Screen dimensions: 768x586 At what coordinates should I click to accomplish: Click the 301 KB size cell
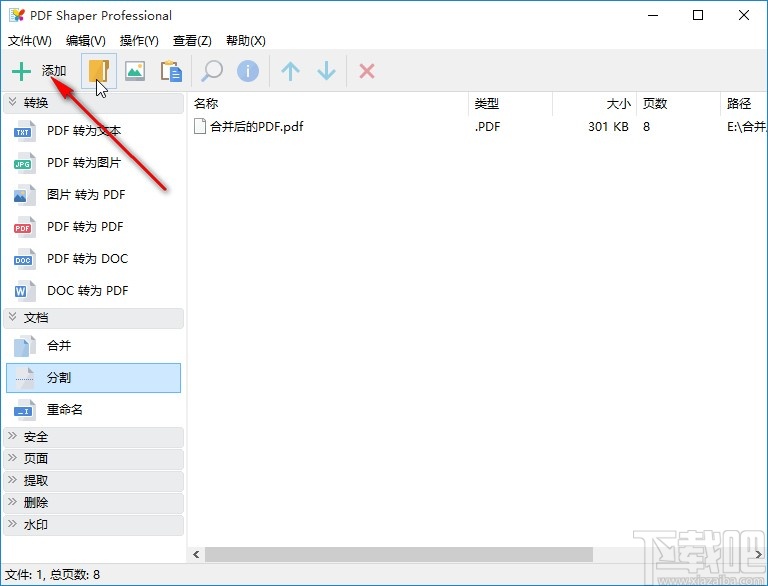coord(608,127)
